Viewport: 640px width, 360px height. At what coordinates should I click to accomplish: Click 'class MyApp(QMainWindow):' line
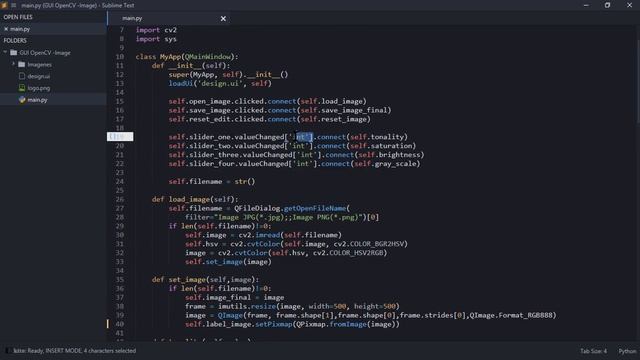click(x=187, y=57)
